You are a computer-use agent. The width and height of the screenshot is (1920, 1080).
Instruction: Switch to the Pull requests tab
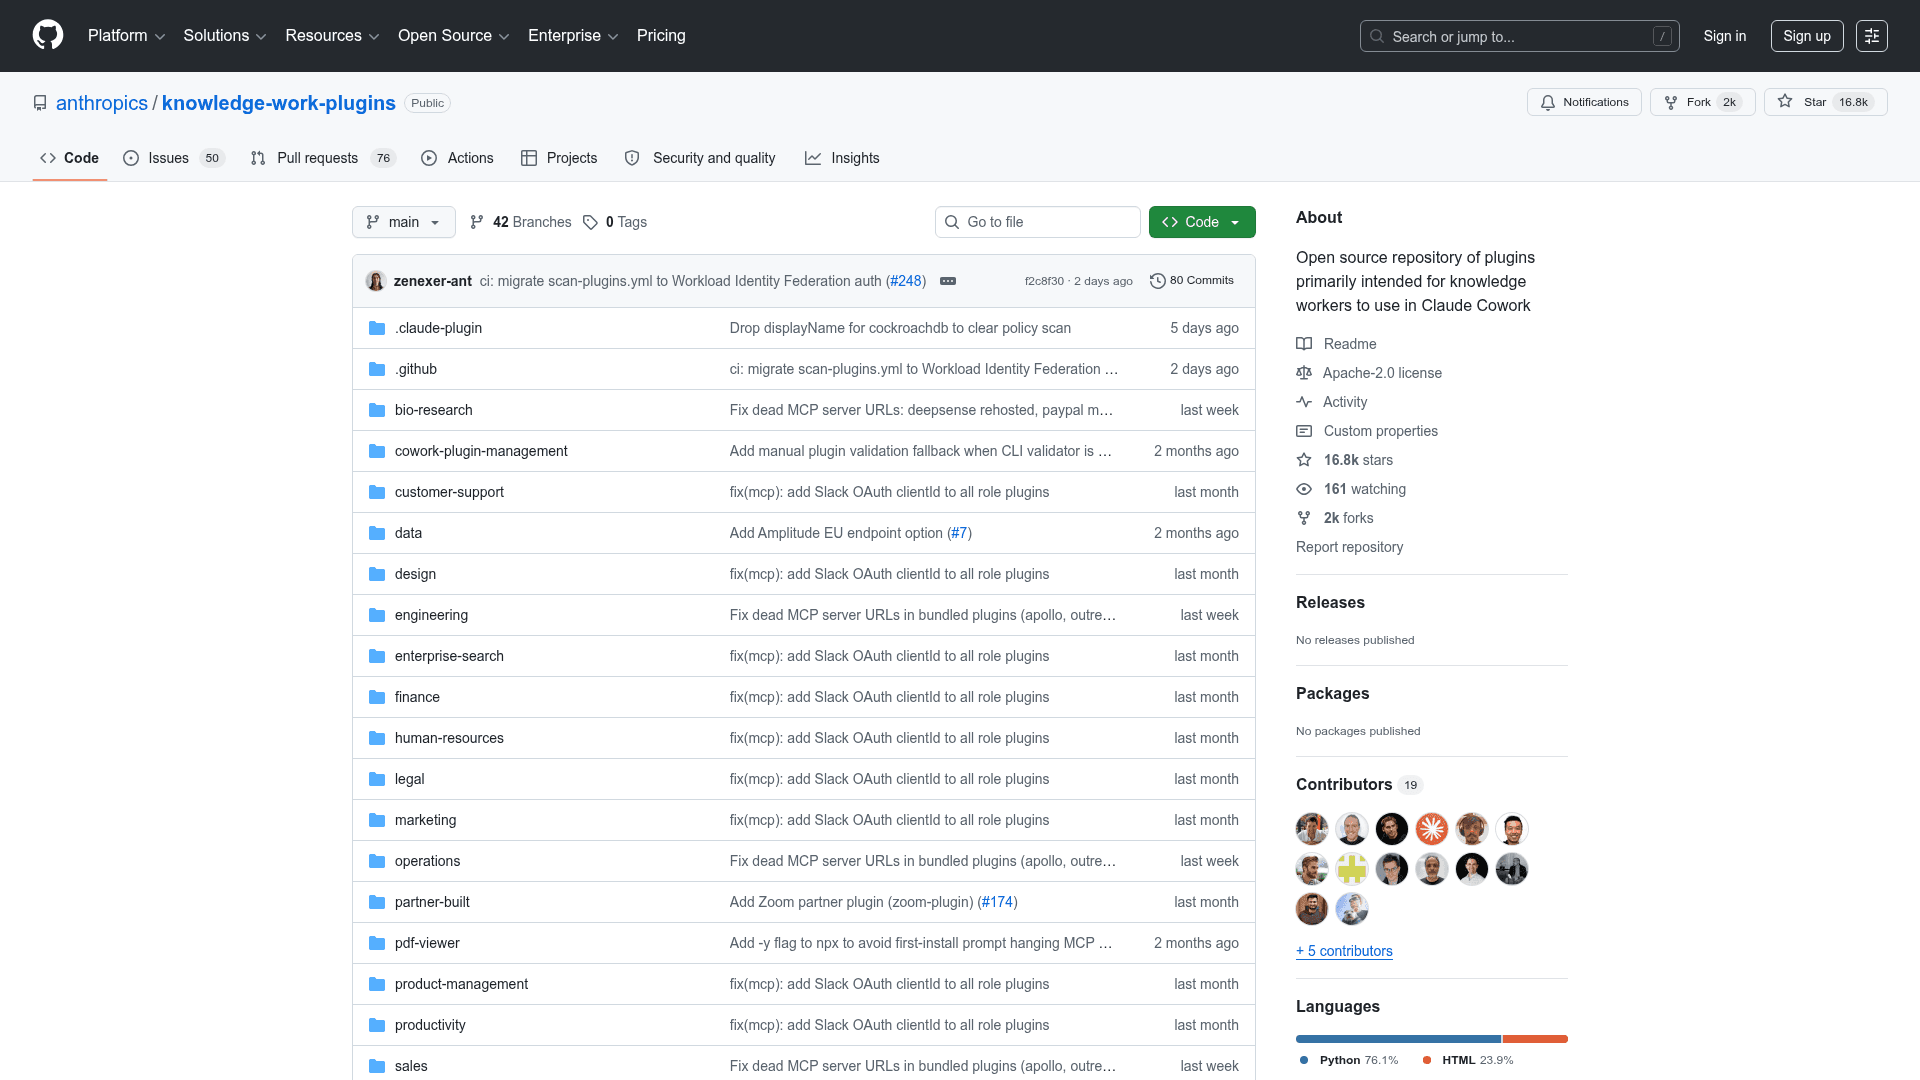323,158
